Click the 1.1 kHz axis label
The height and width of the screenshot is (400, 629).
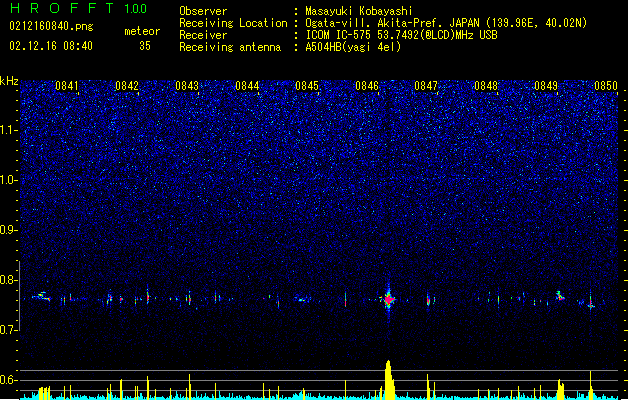(9, 130)
